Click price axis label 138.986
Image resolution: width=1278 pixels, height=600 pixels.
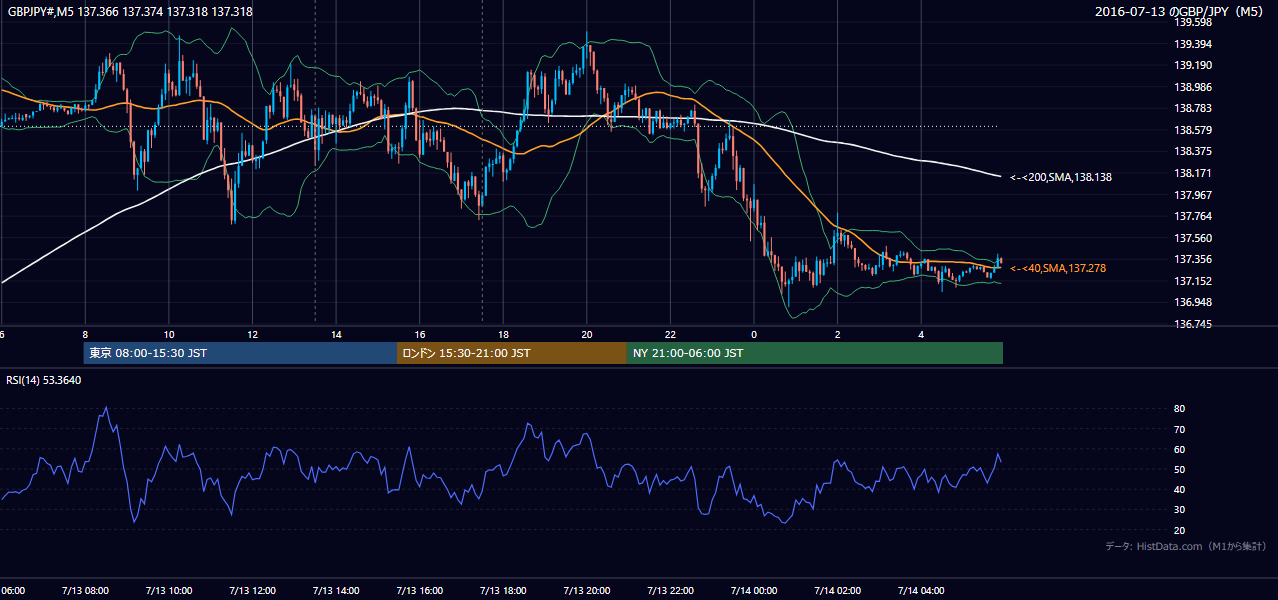coord(1193,87)
